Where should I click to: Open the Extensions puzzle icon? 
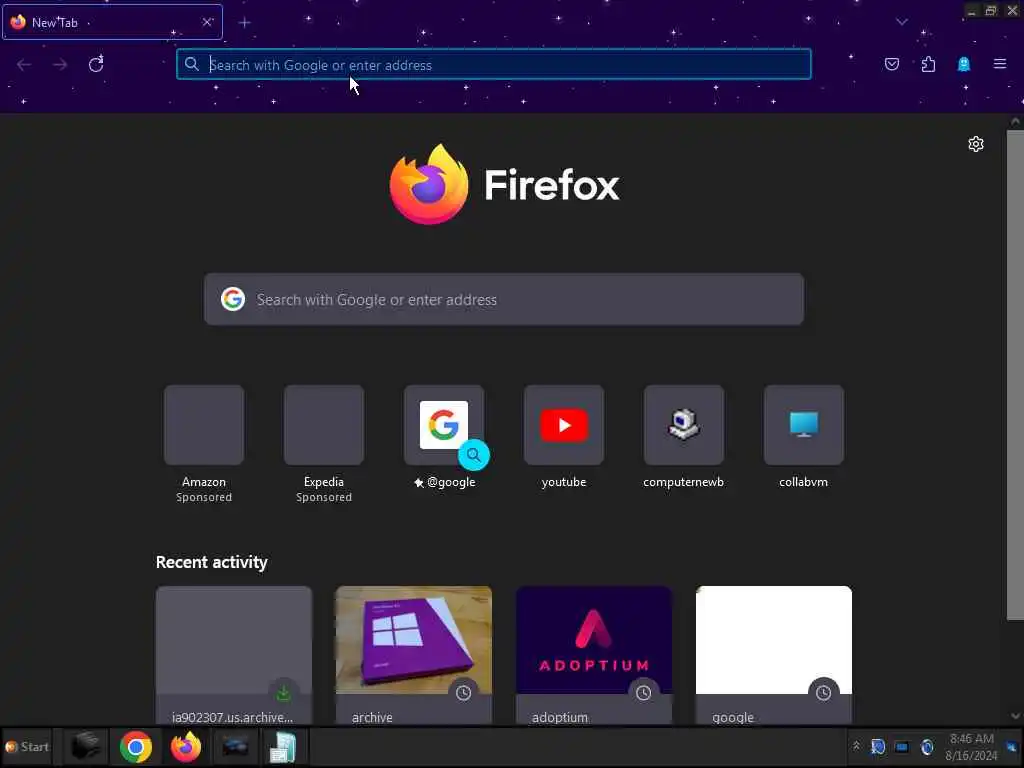[928, 64]
